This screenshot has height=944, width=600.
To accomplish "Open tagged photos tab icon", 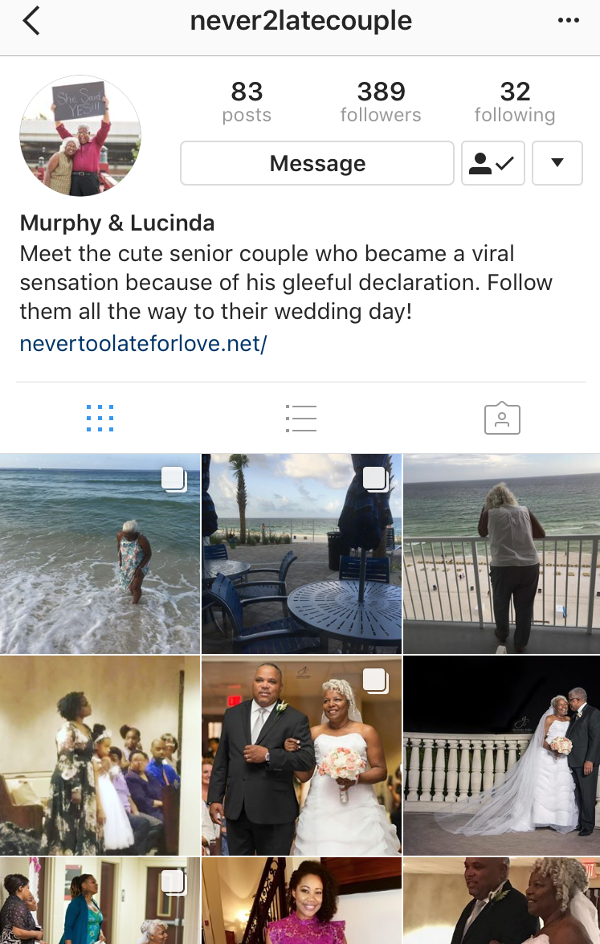I will point(502,418).
